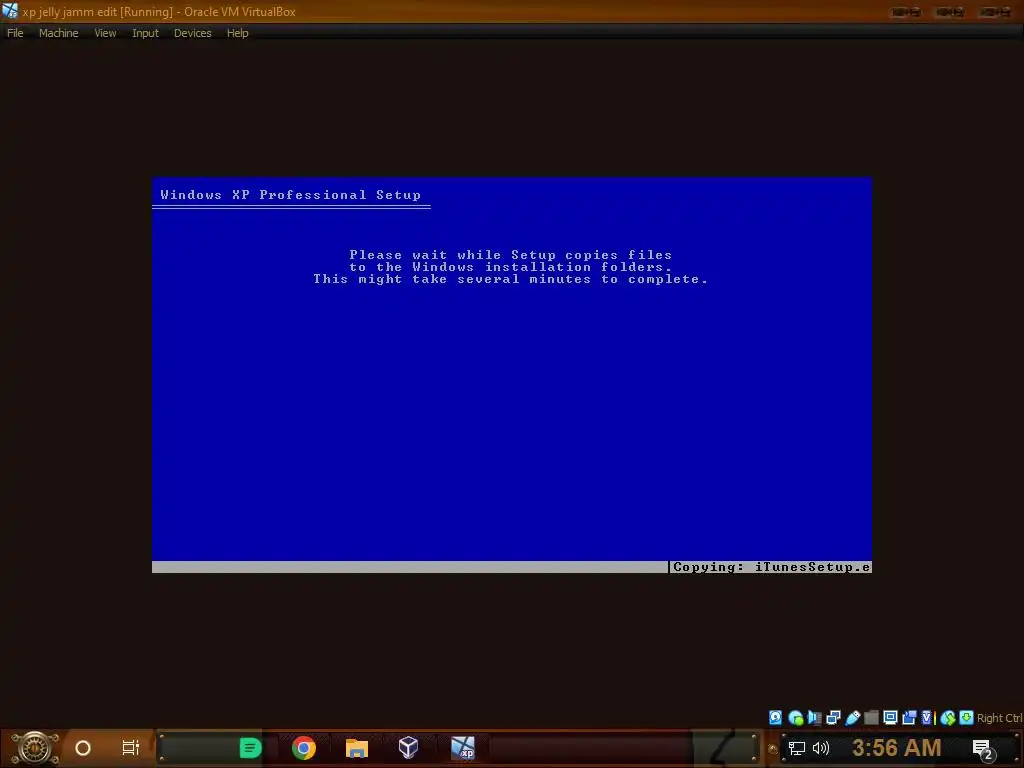
Task: Open the File menu in VirtualBox
Action: click(x=15, y=33)
